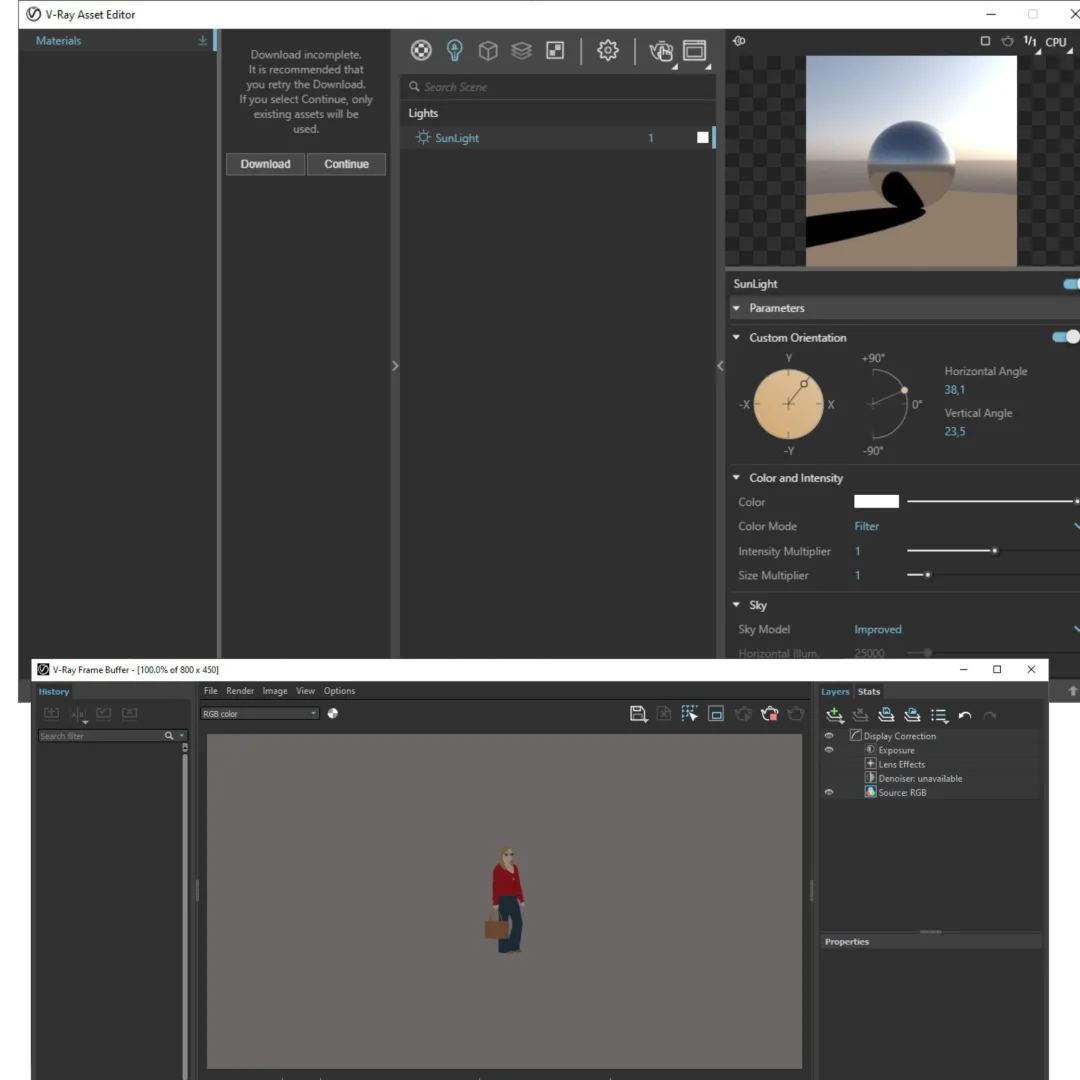Open the RGB color channel dropdown
Image resolution: width=1080 pixels, height=1080 pixels.
pos(260,714)
